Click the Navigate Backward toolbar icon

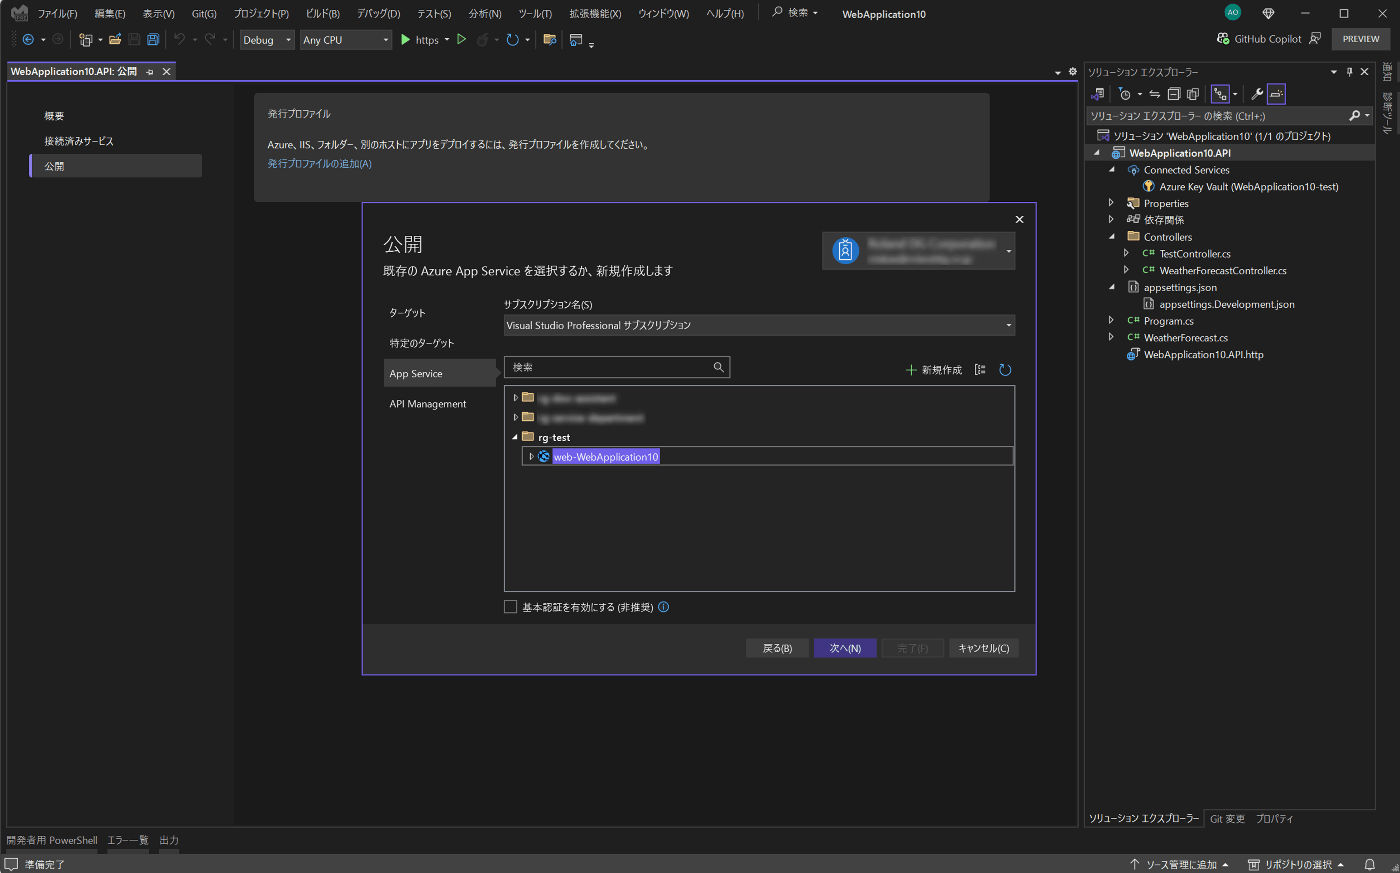coord(28,40)
